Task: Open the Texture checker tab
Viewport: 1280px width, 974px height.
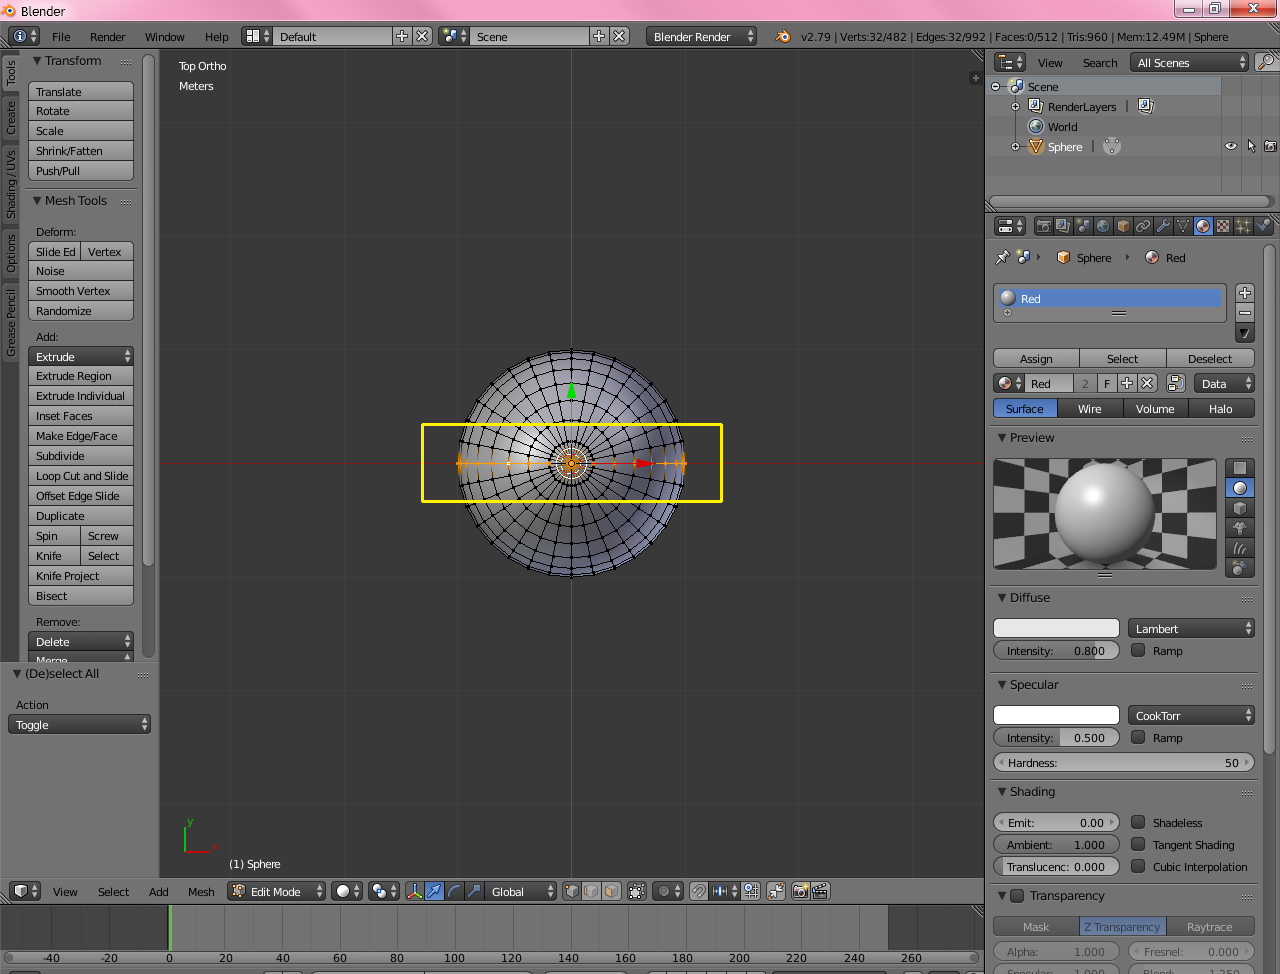Action: click(x=1223, y=226)
